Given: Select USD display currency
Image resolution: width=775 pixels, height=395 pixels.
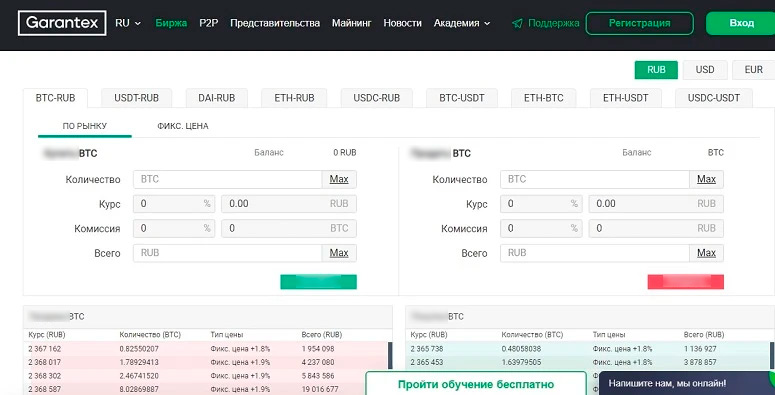Looking at the screenshot, I should pyautogui.click(x=705, y=70).
